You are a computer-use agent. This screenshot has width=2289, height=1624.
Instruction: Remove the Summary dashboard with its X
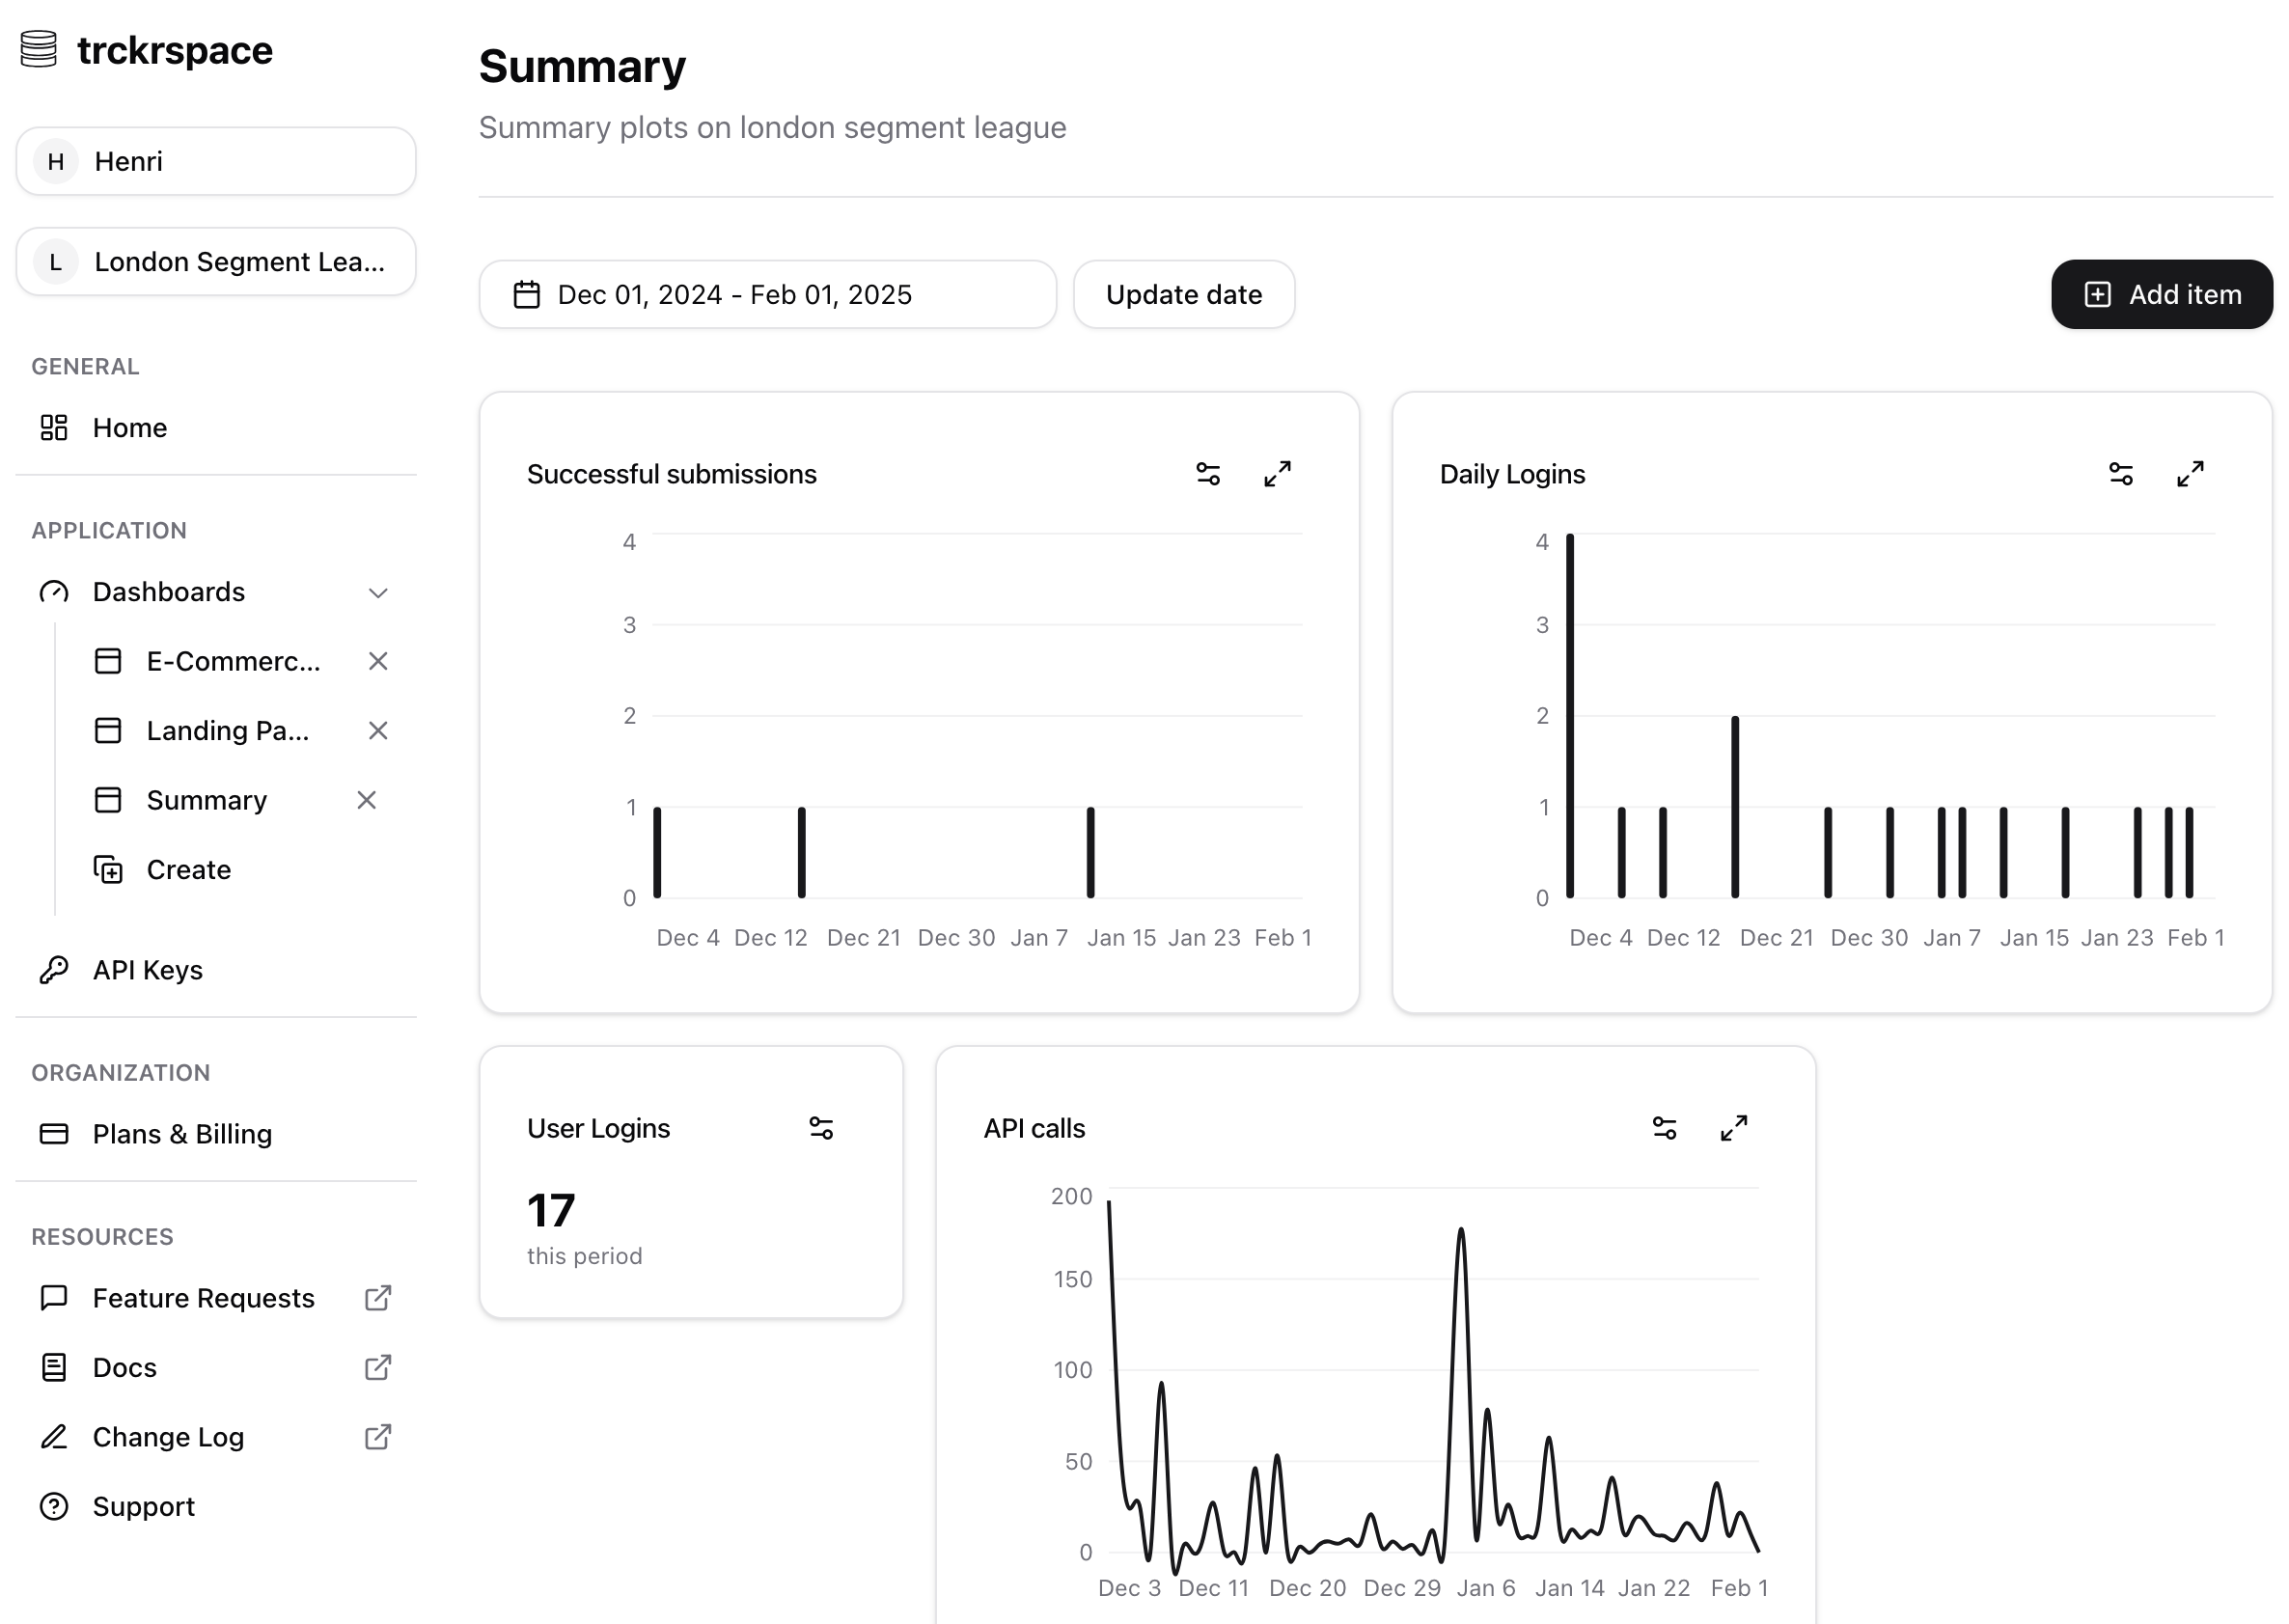coord(366,800)
